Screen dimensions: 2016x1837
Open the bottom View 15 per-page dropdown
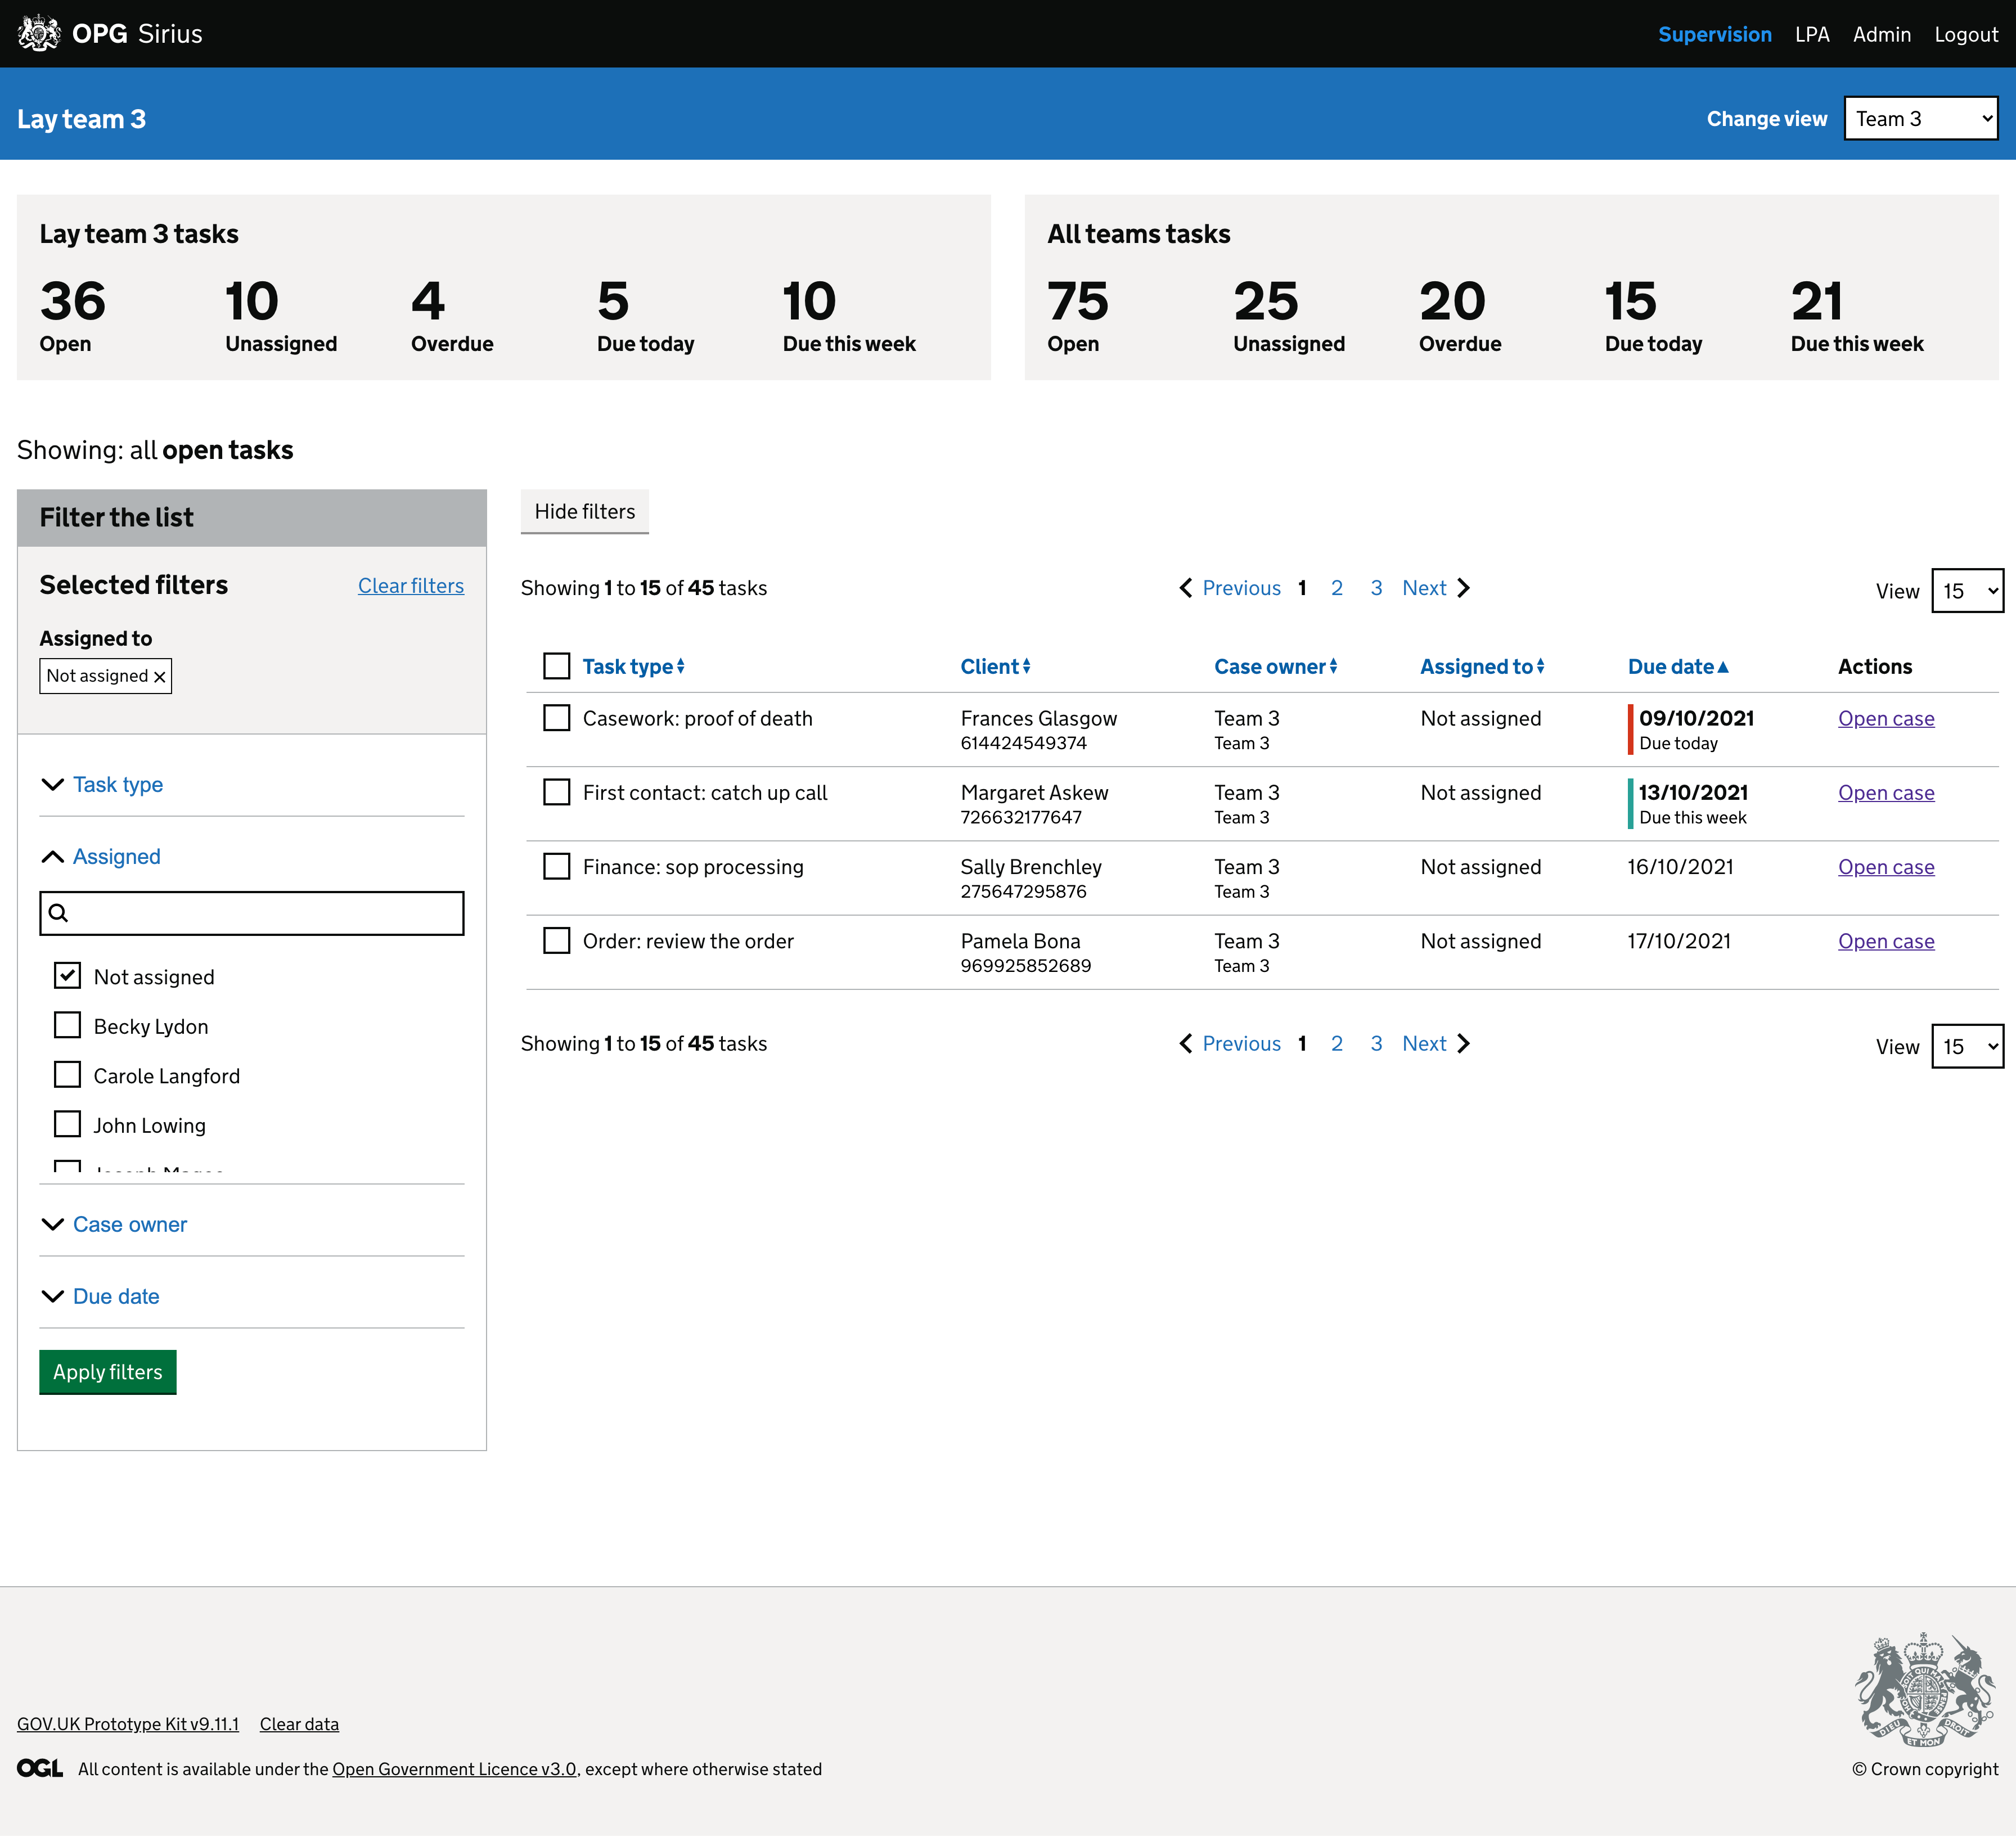click(1967, 1047)
